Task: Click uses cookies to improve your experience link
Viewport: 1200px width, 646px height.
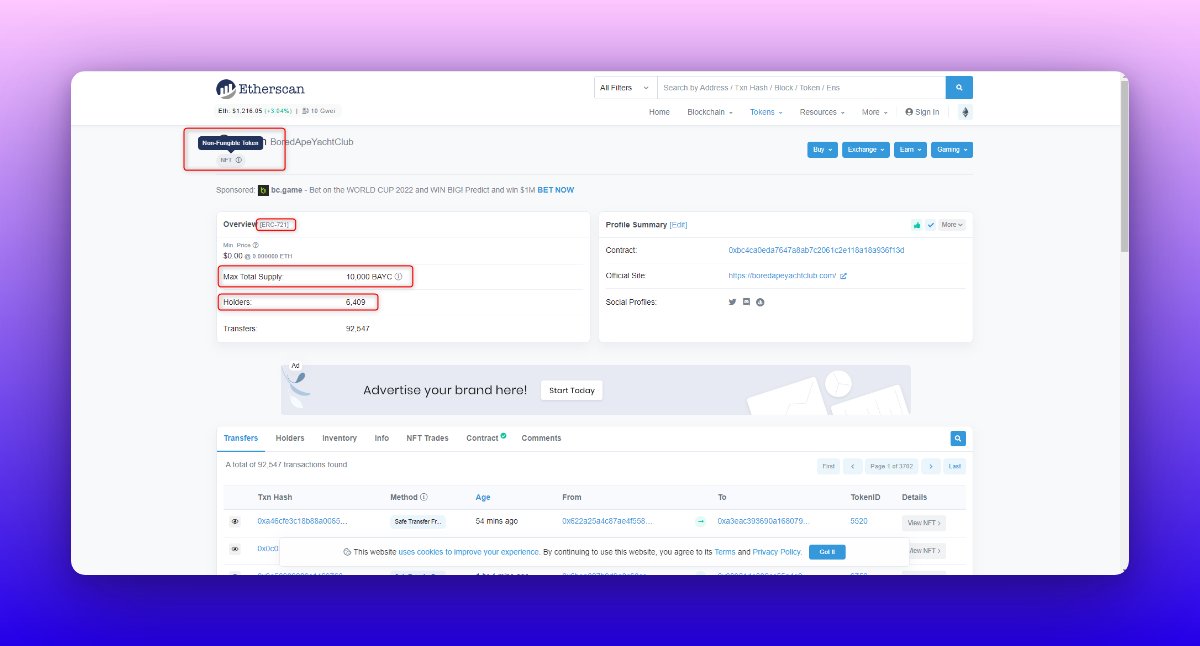Action: (469, 552)
